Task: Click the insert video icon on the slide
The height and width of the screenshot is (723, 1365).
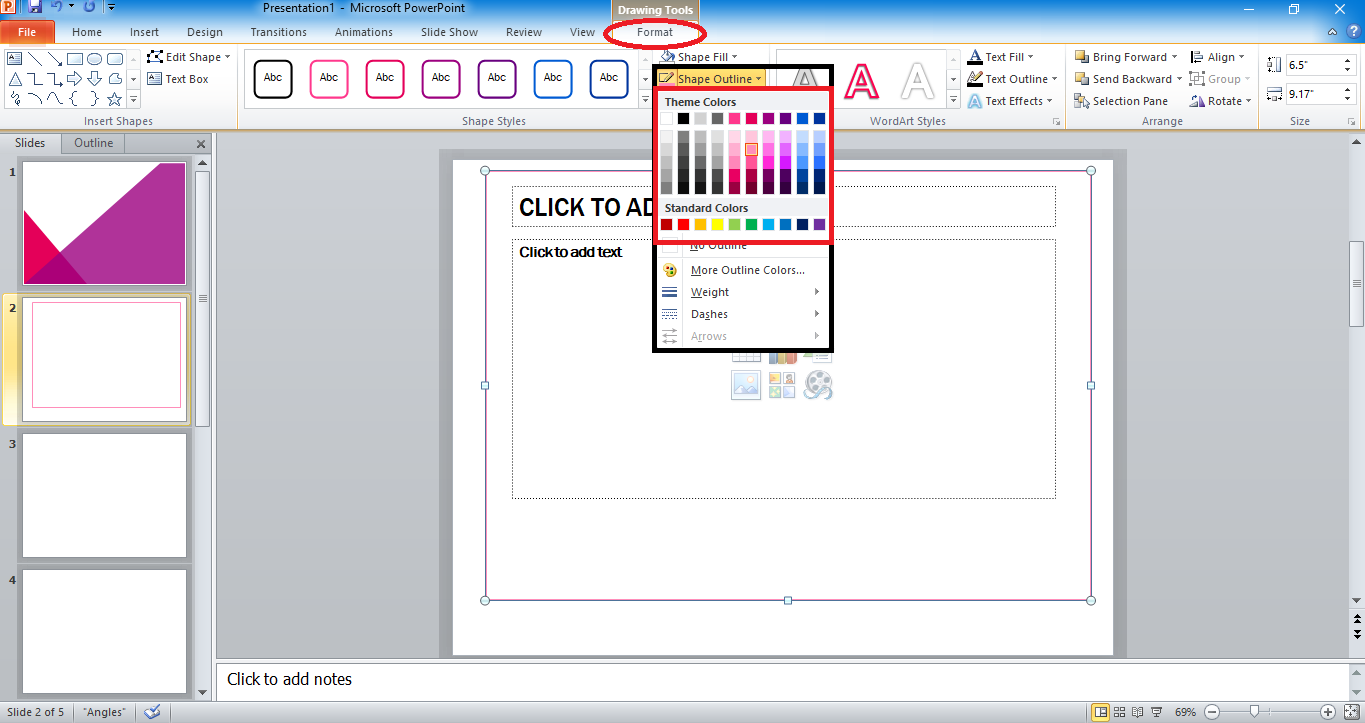Action: [x=818, y=384]
